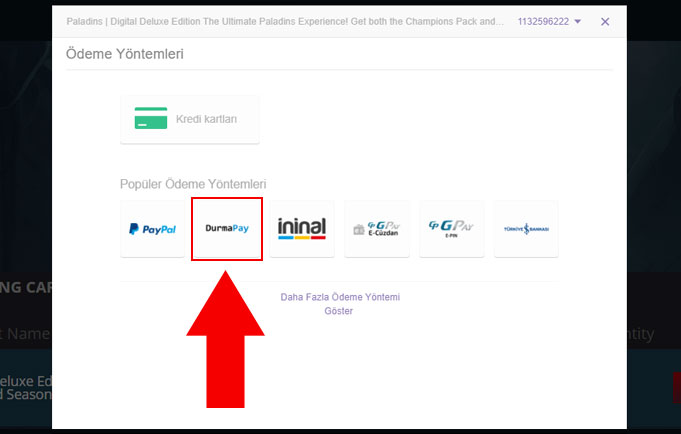This screenshot has height=434, width=681.
Task: Select PayPal as payment method
Action: [152, 229]
